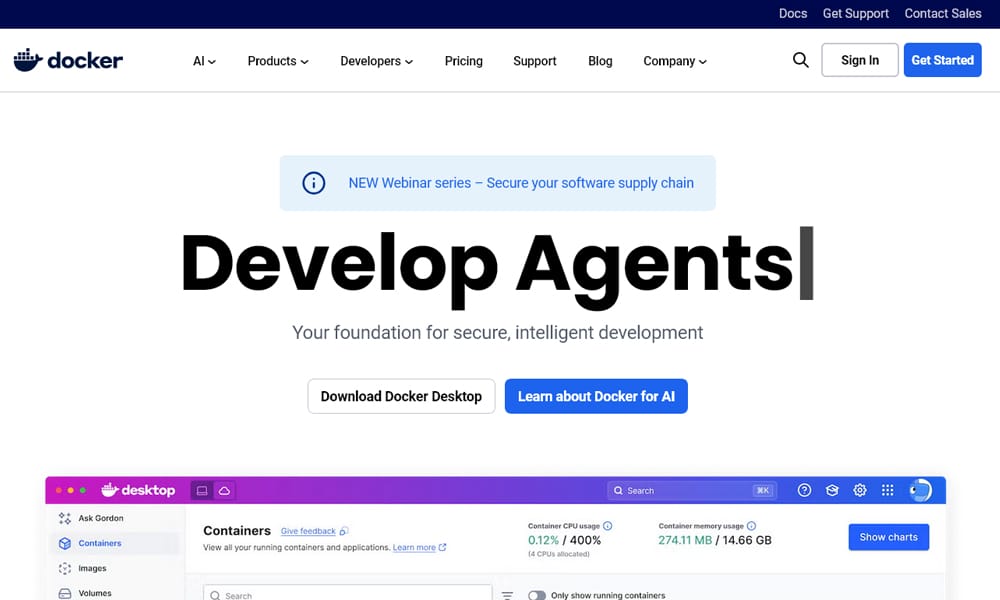
Task: Click the Container CPU usage info icon
Action: click(607, 525)
